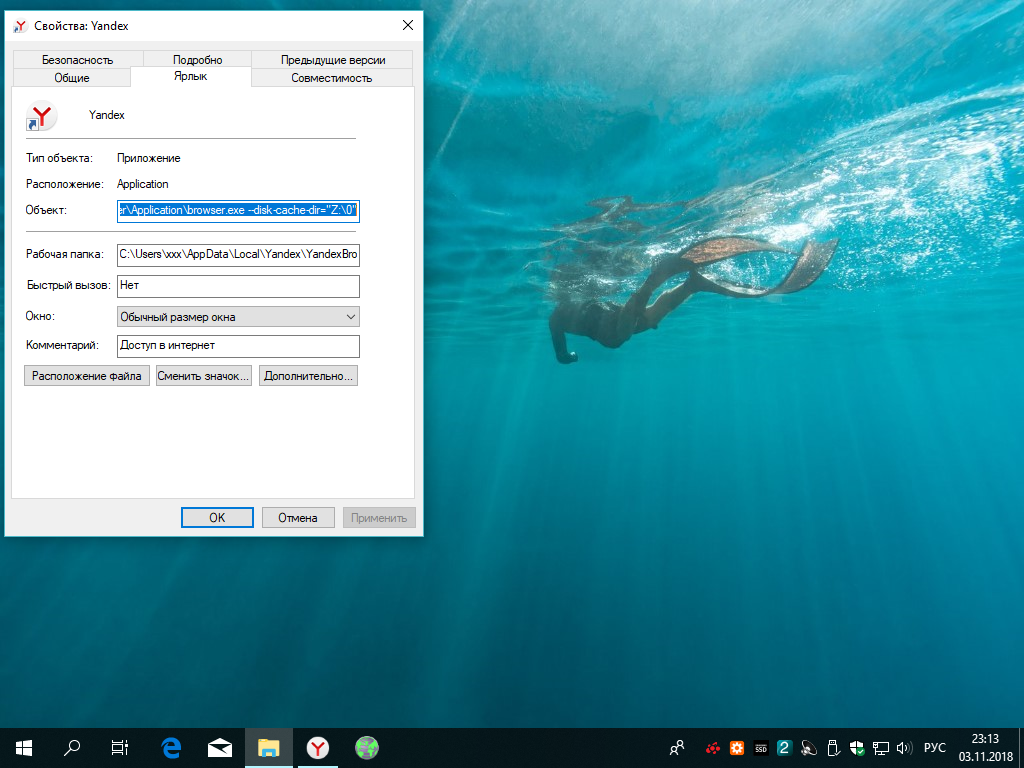1024x768 pixels.
Task: Open network connection tray icon
Action: click(881, 748)
